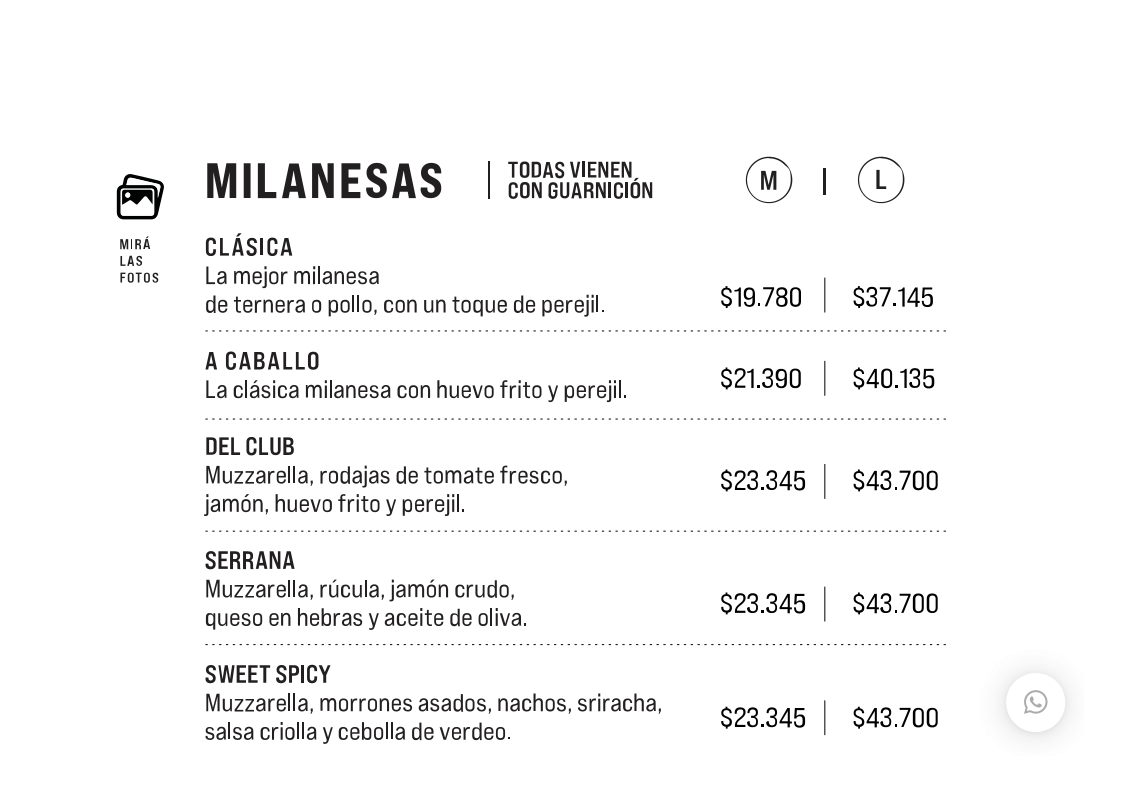Choose Del Club medium price $23.345
The height and width of the screenshot is (793, 1122).
coord(763,481)
